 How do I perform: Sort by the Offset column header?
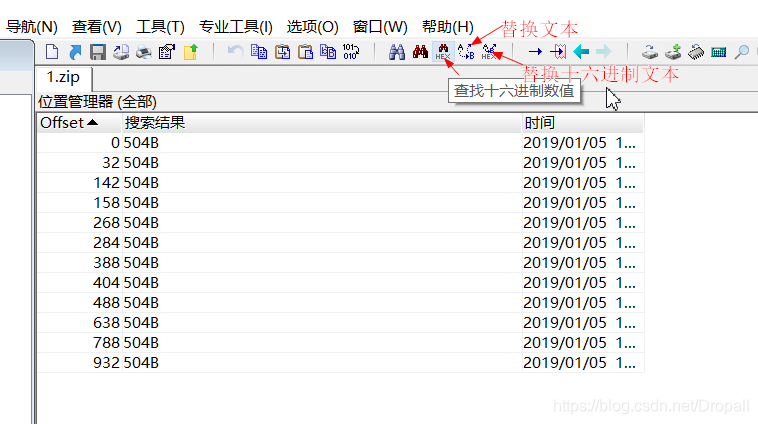point(79,123)
